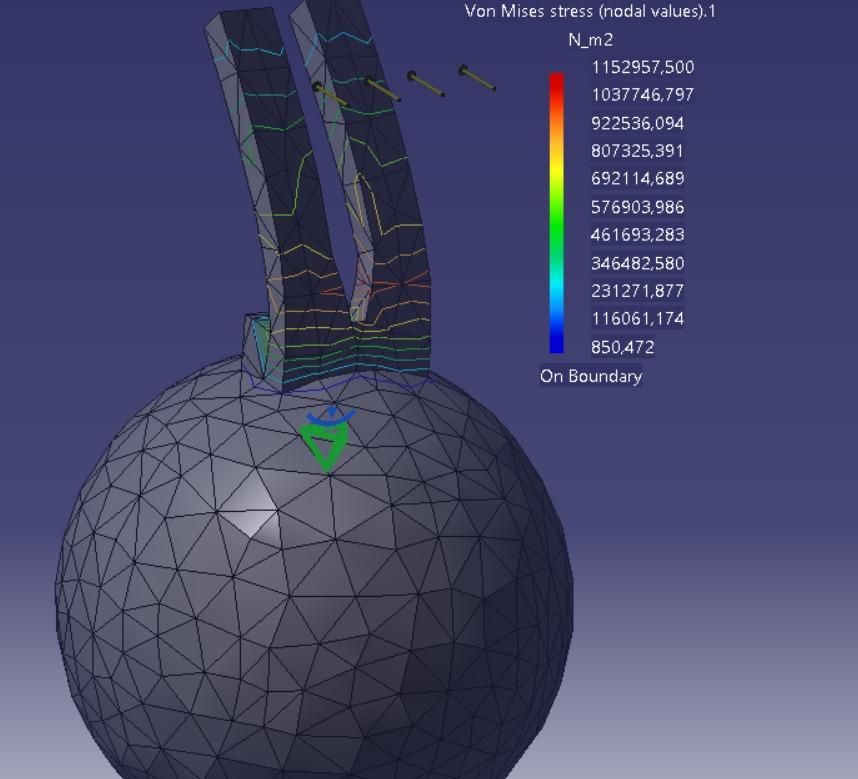Click legend value 116061,174
The width and height of the screenshot is (858, 779).
pos(637,318)
